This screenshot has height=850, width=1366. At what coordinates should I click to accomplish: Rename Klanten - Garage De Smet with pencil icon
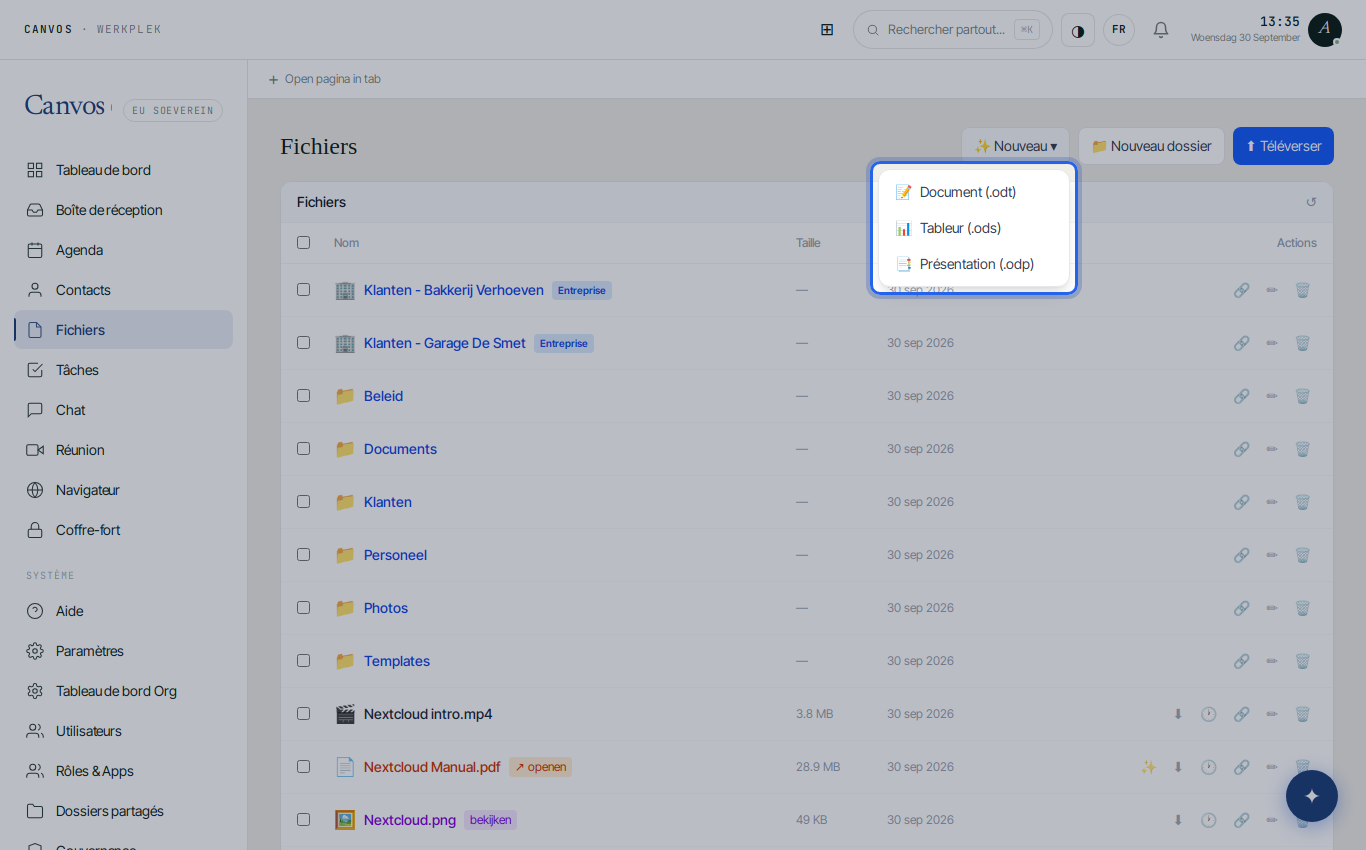(x=1272, y=343)
